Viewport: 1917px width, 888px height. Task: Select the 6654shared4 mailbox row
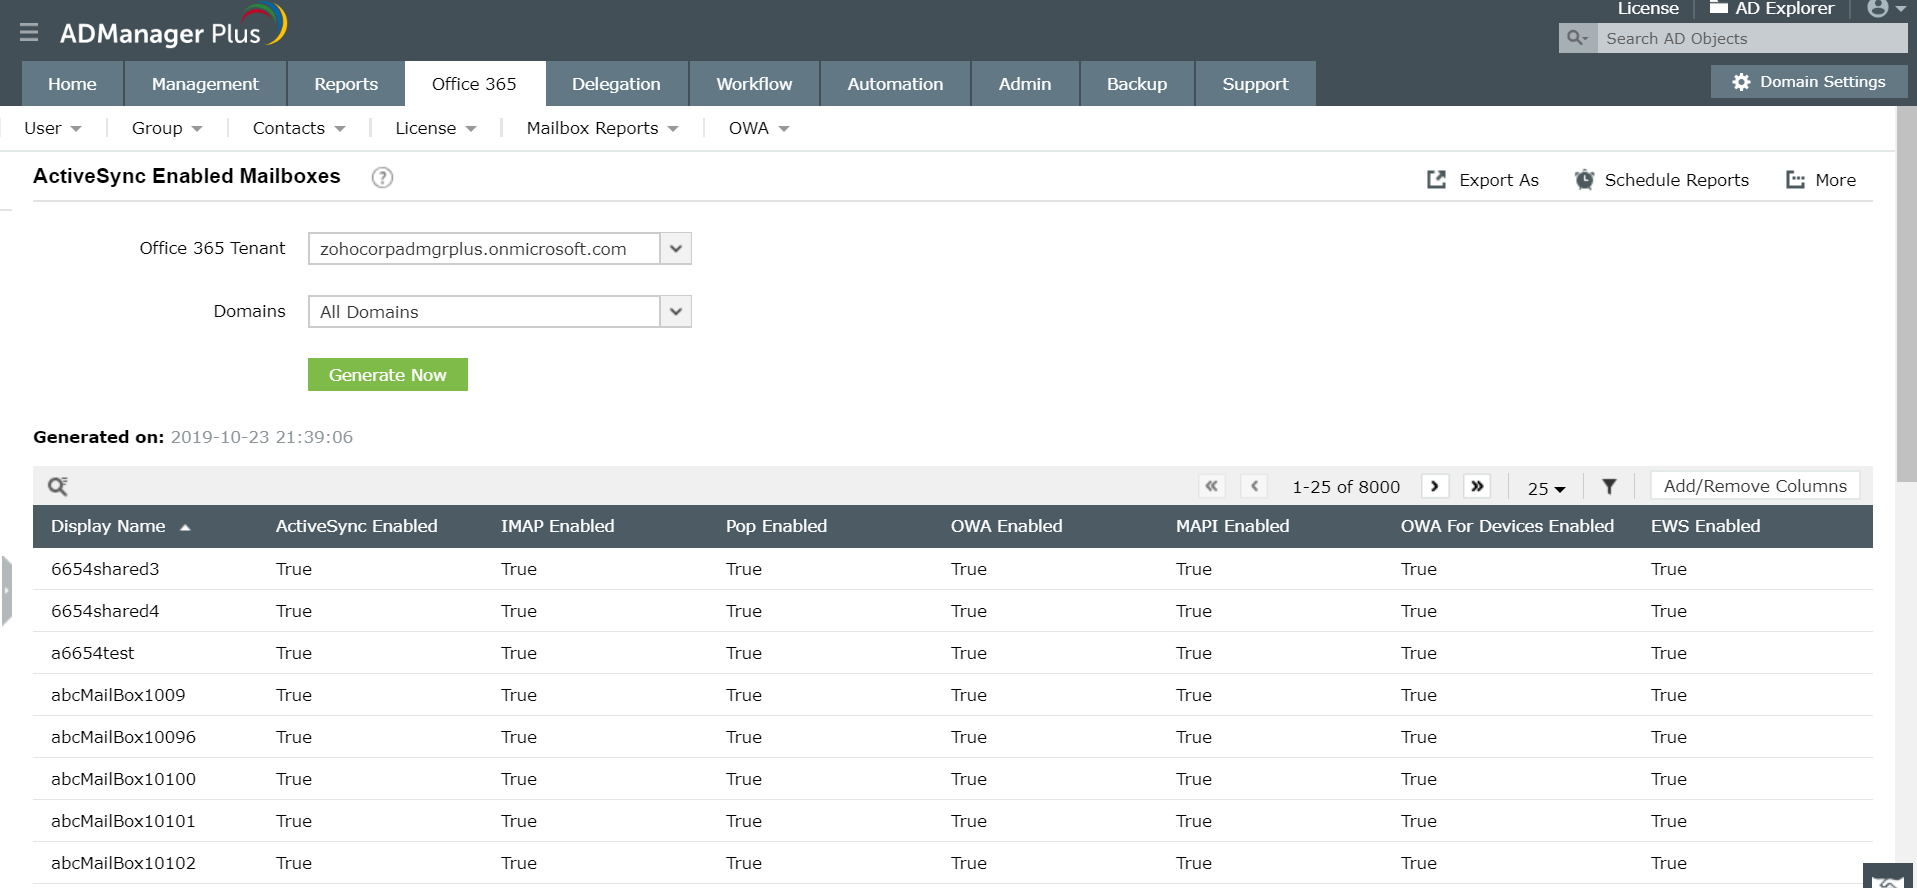(x=953, y=611)
